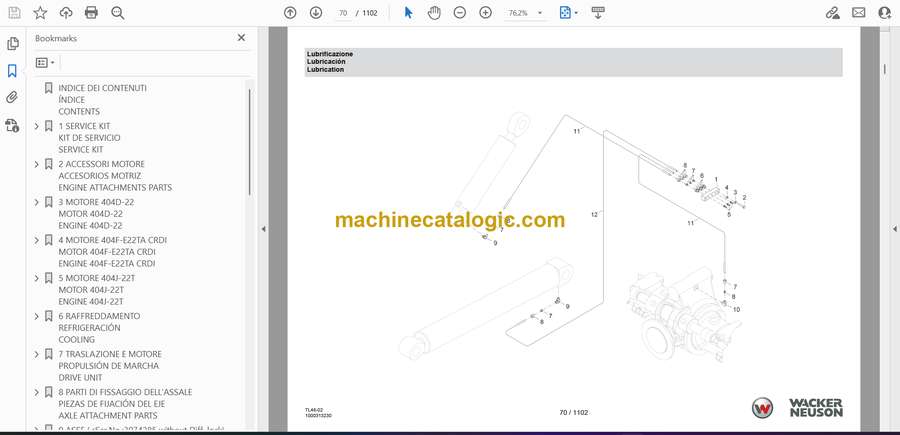
Task: Go to previous page with up arrow
Action: (290, 13)
